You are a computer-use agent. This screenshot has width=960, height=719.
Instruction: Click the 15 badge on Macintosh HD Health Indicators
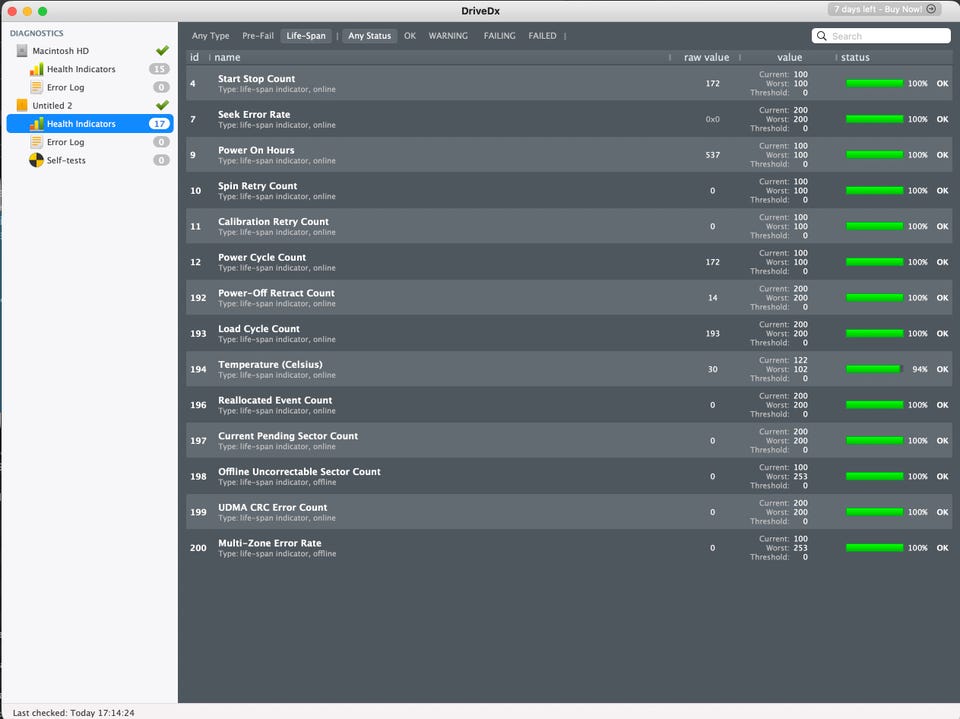pyautogui.click(x=160, y=69)
